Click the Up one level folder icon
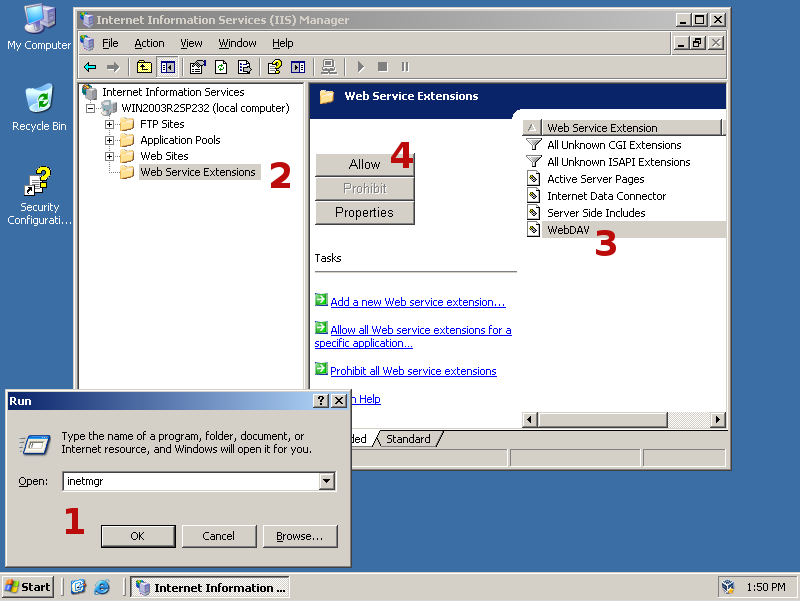Screen dimensions: 800x601 [144, 67]
